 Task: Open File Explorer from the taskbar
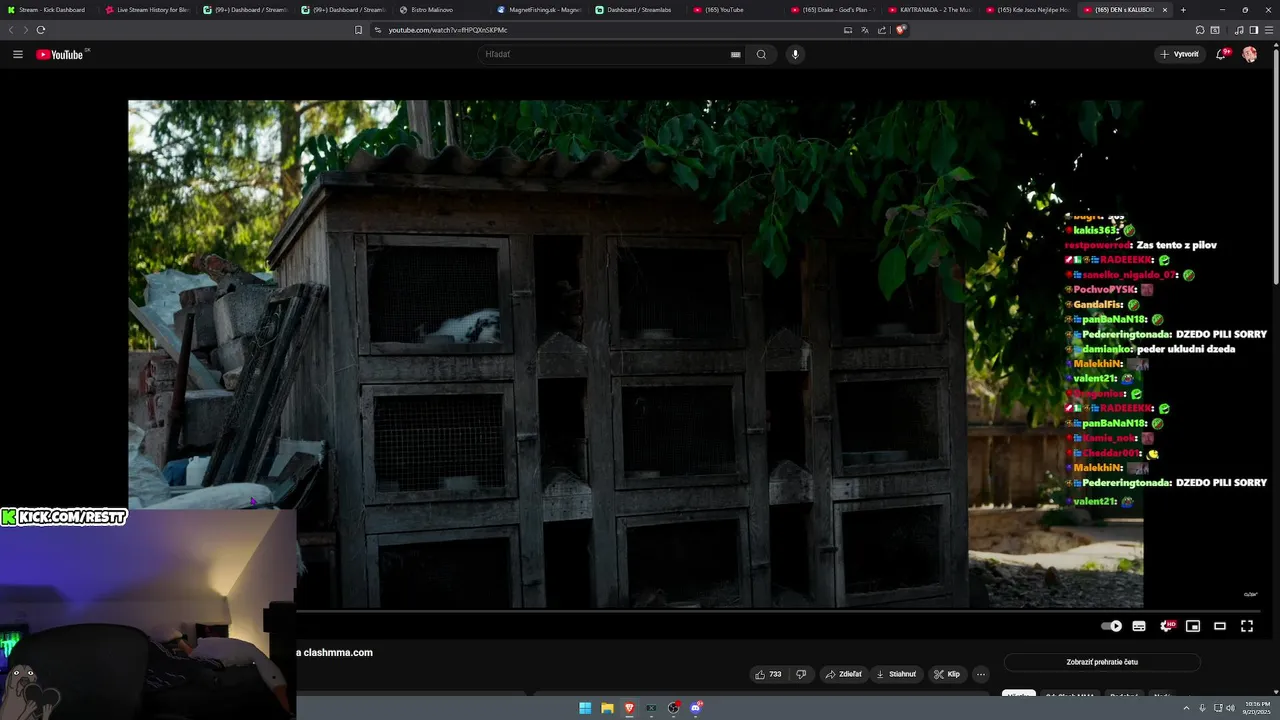click(x=607, y=708)
